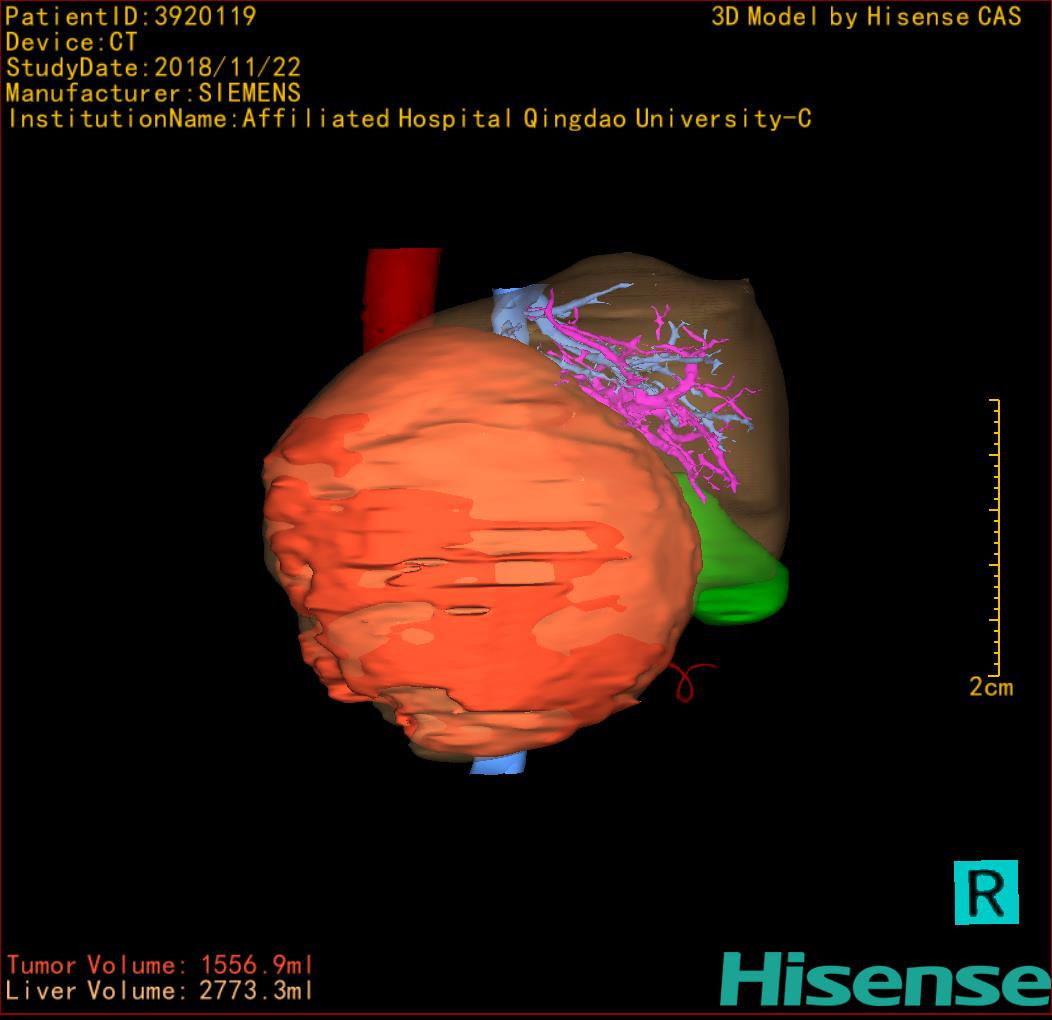Click the StudyDate 2018/11/22 text

[x=153, y=68]
